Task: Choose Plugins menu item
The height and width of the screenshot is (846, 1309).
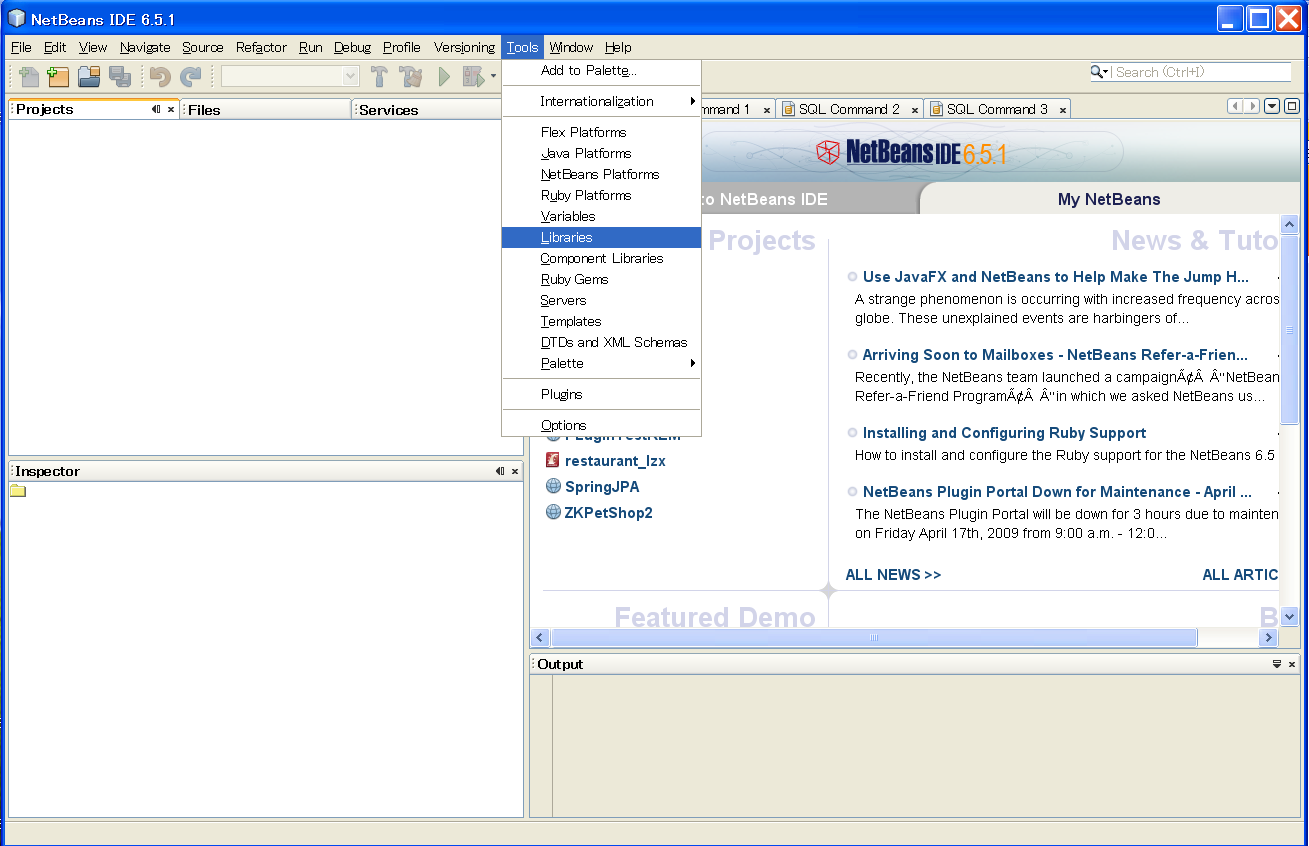Action: pyautogui.click(x=601, y=394)
